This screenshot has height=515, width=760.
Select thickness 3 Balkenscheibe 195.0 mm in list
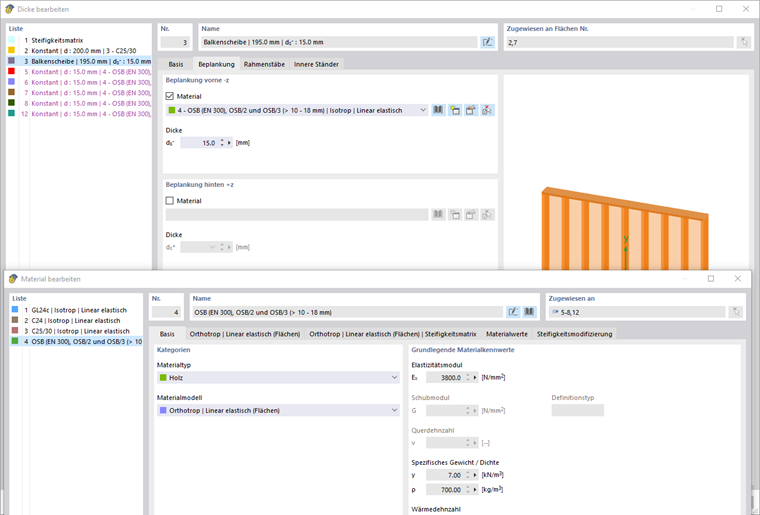79,61
